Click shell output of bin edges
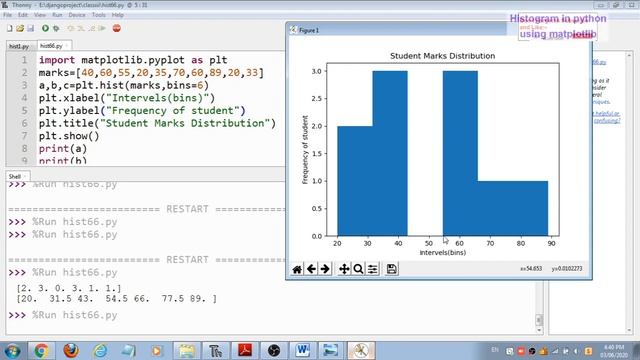Image resolution: width=640 pixels, height=360 pixels. tap(117, 299)
